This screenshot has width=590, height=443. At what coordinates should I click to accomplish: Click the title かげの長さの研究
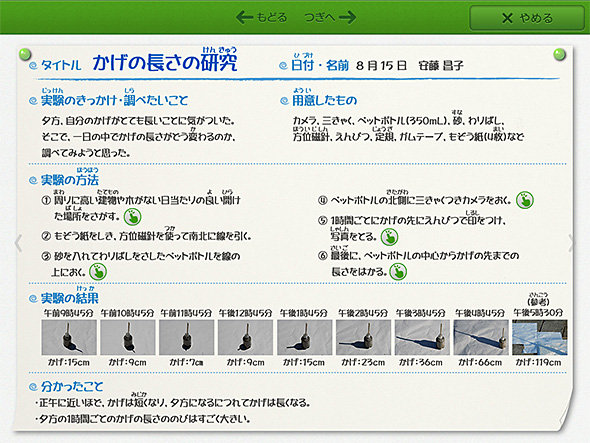(165, 62)
